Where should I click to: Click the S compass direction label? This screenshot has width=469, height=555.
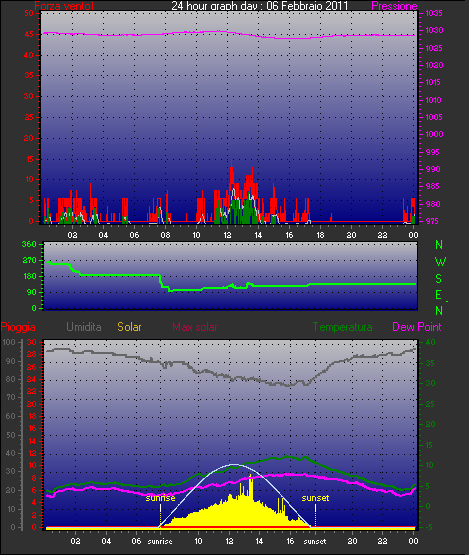coord(439,279)
